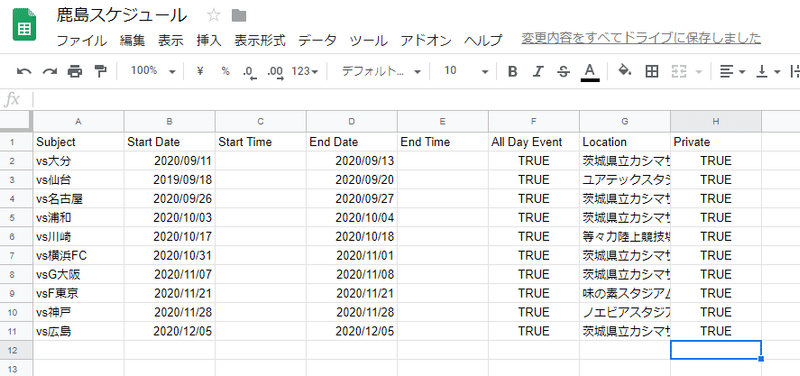This screenshot has width=800, height=376.
Task: Select column H header
Action: (716, 121)
